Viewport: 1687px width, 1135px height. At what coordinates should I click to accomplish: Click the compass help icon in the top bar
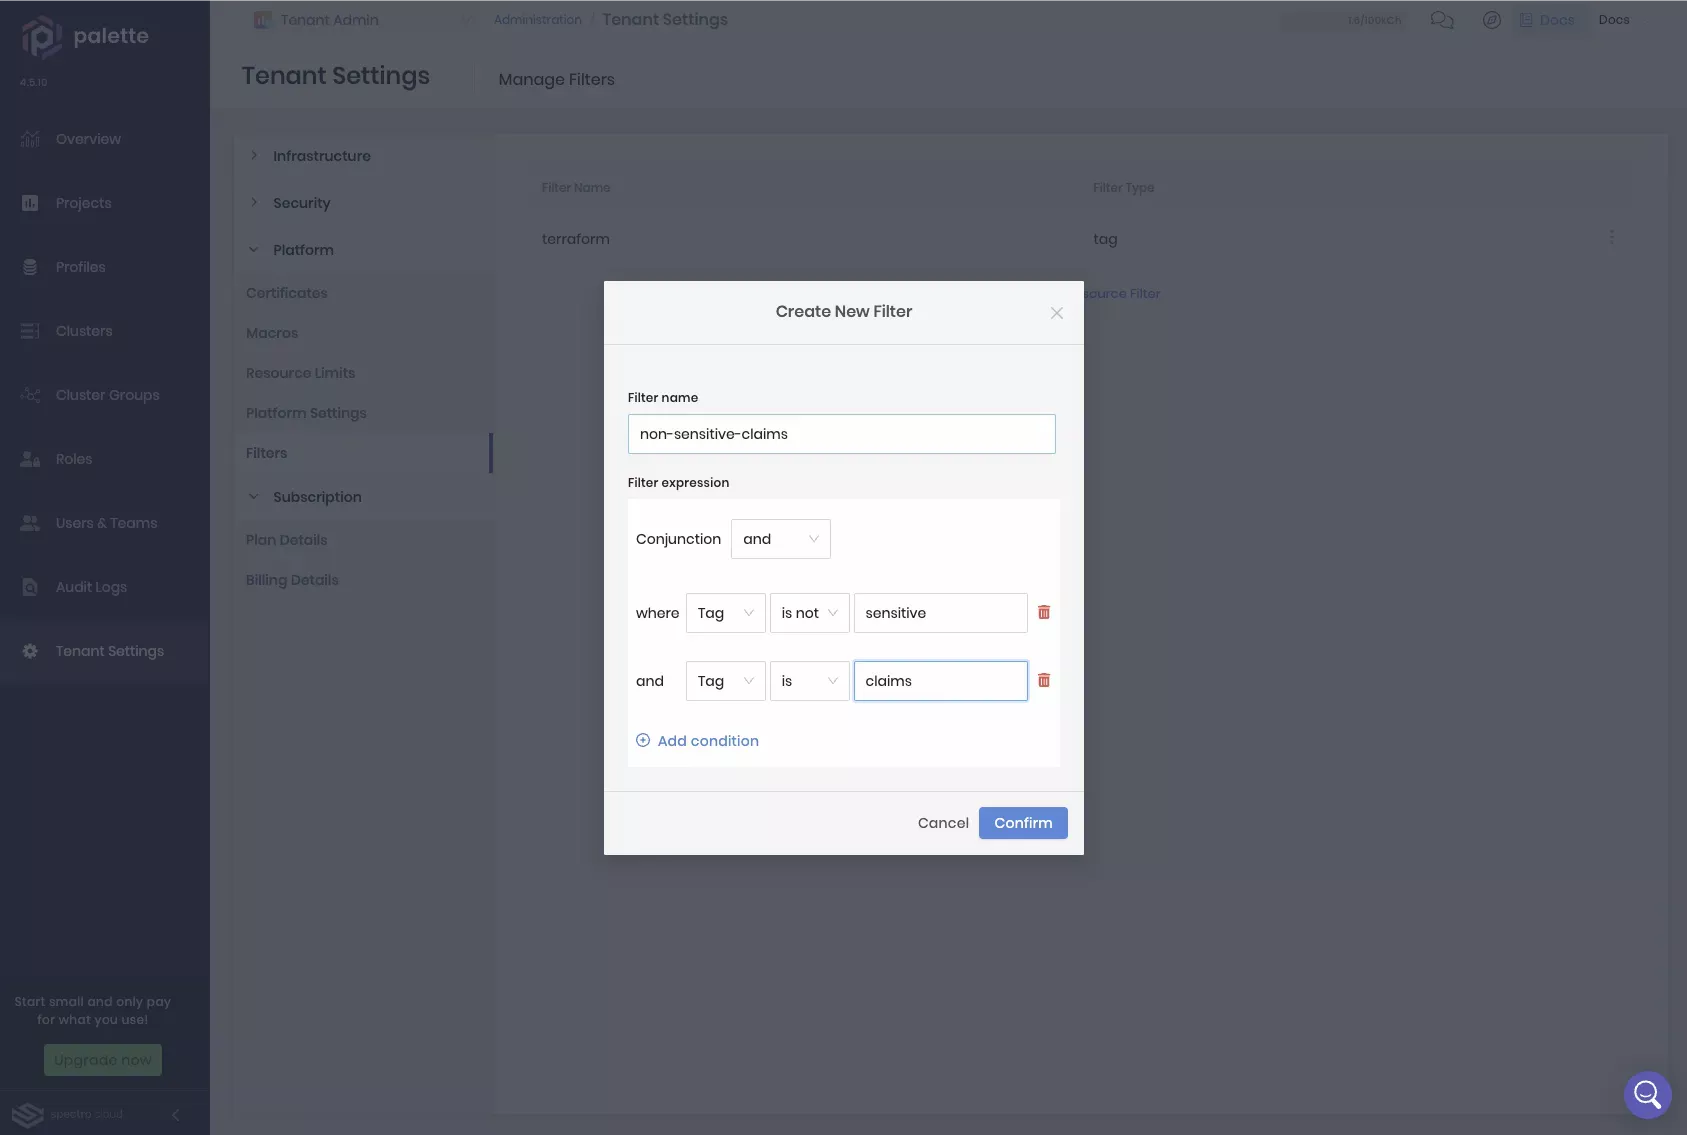pos(1492,19)
